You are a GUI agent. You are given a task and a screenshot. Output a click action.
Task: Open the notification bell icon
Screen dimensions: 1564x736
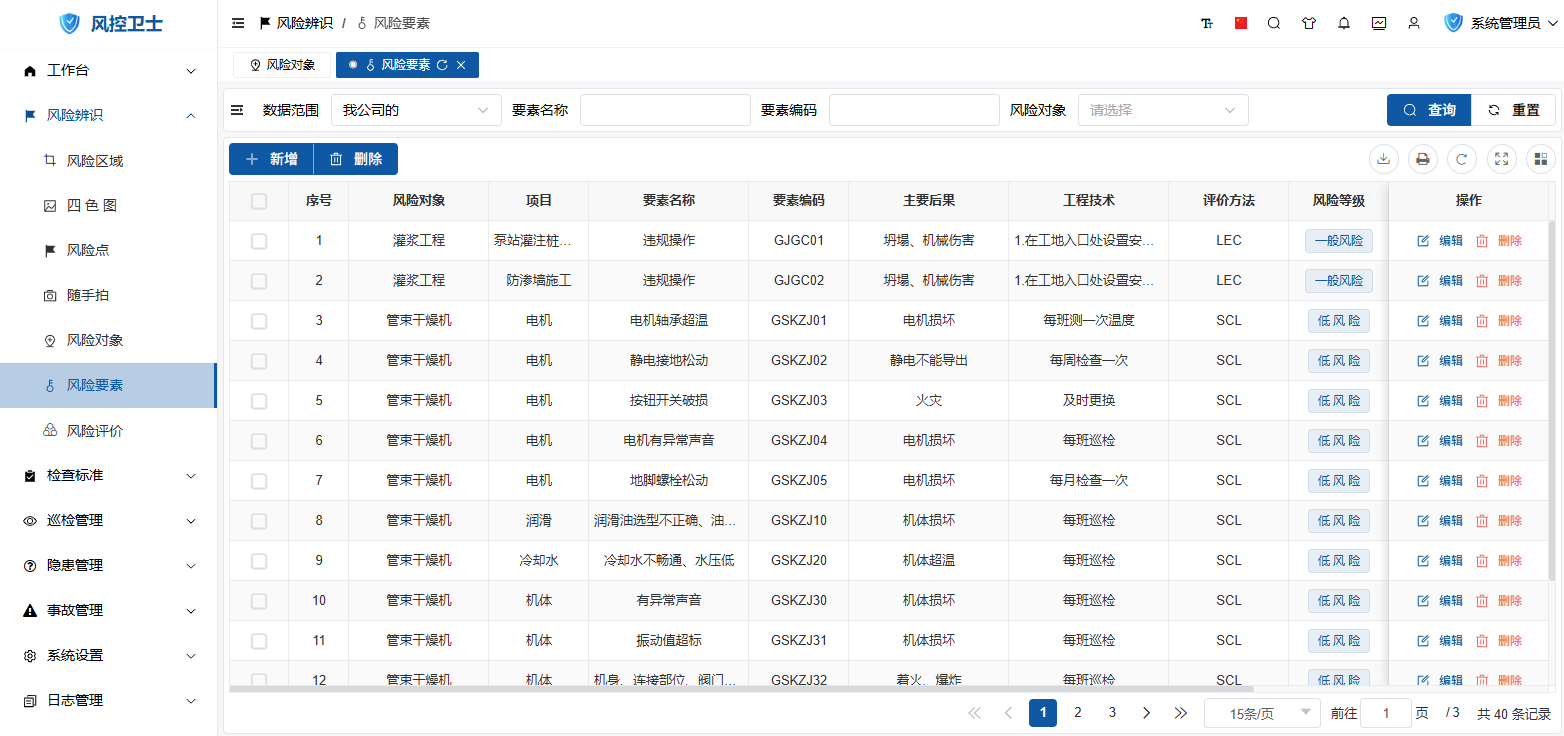(1344, 23)
